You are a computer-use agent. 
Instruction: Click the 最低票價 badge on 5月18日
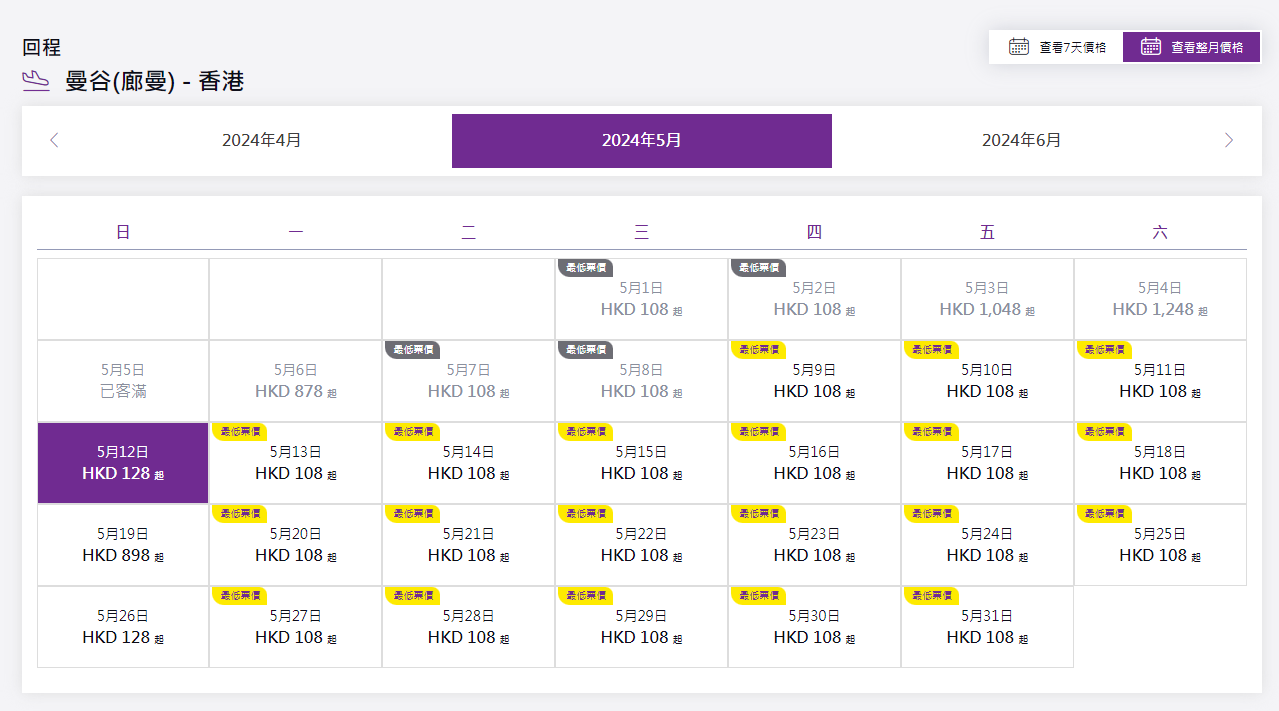click(1102, 431)
